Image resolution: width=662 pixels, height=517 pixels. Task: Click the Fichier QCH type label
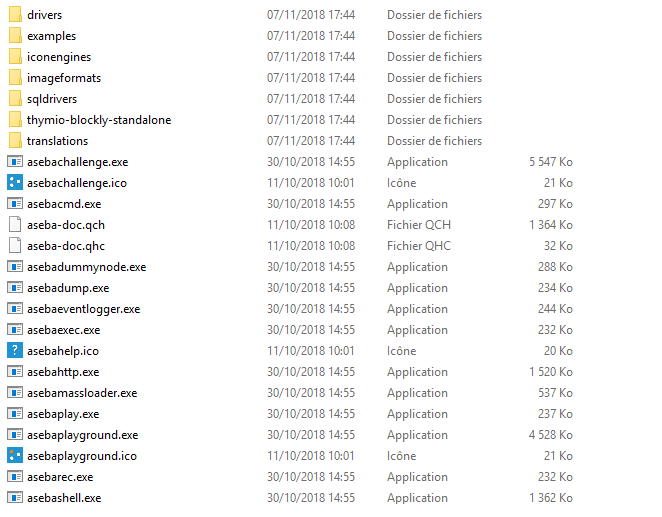[419, 225]
